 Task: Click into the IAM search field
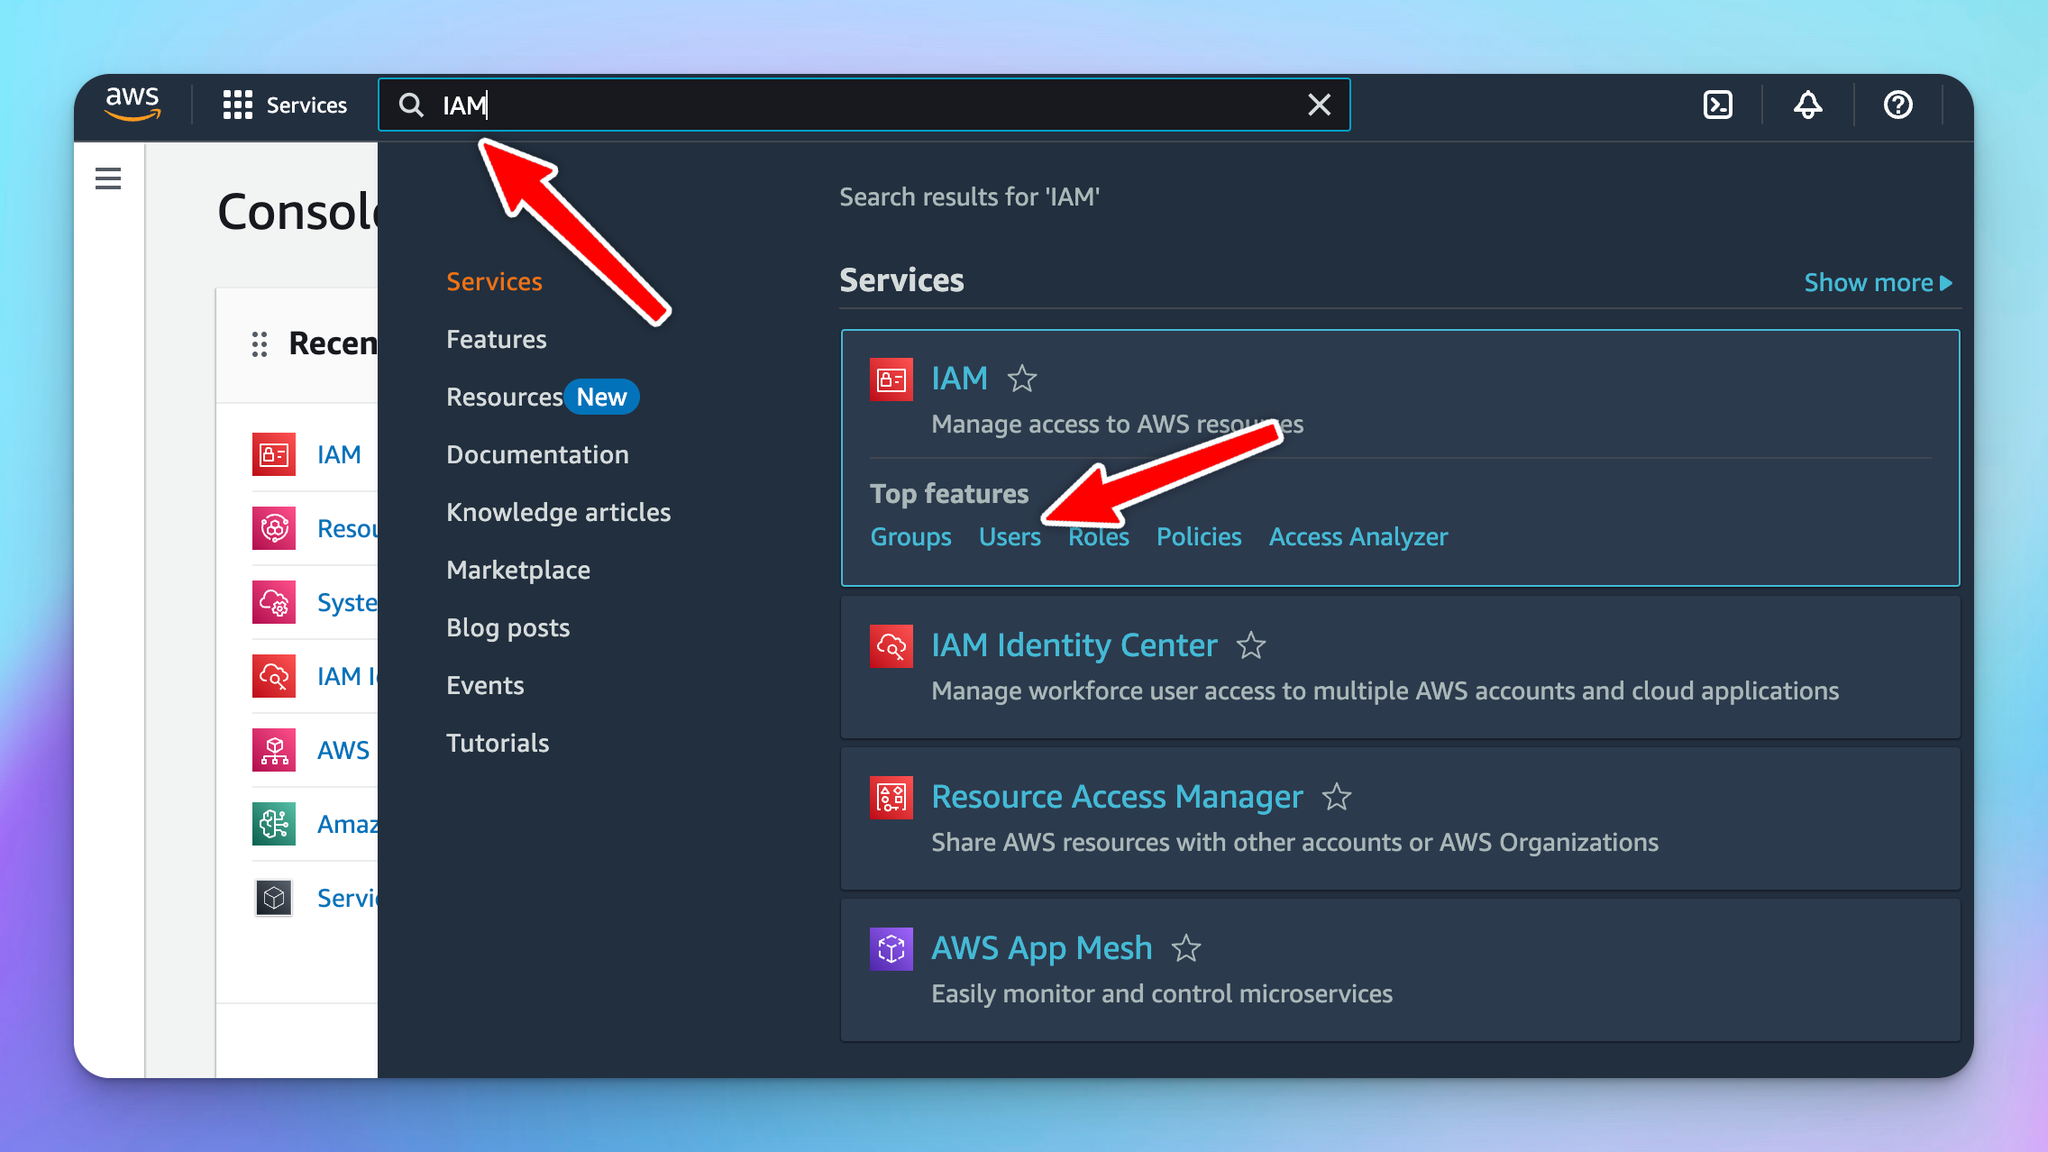(864, 105)
